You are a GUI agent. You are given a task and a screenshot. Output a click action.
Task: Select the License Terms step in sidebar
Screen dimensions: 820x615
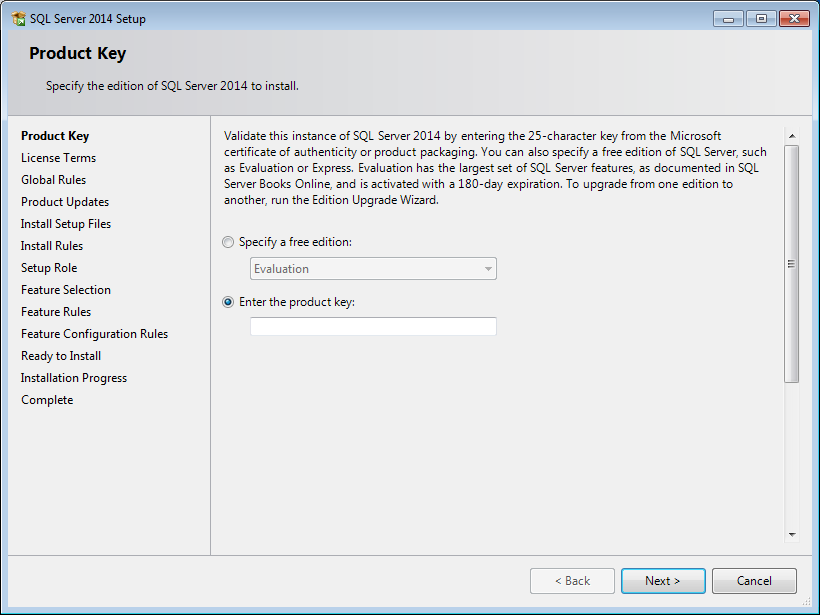[x=58, y=158]
